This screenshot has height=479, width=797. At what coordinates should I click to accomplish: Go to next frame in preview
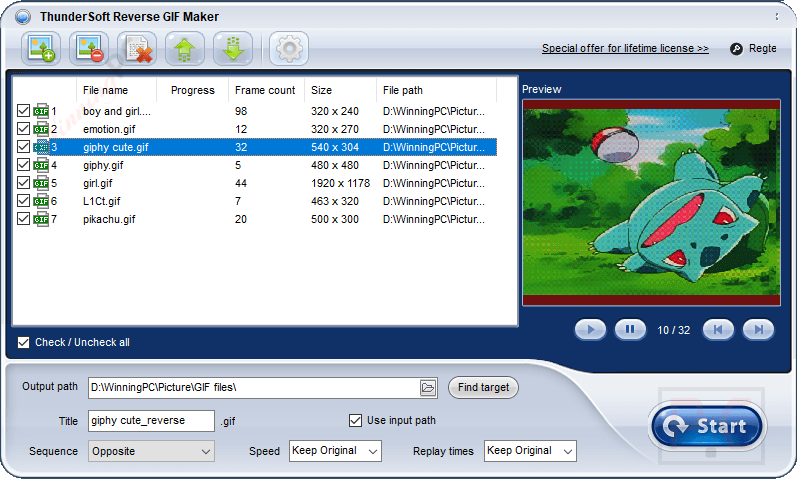coord(758,330)
